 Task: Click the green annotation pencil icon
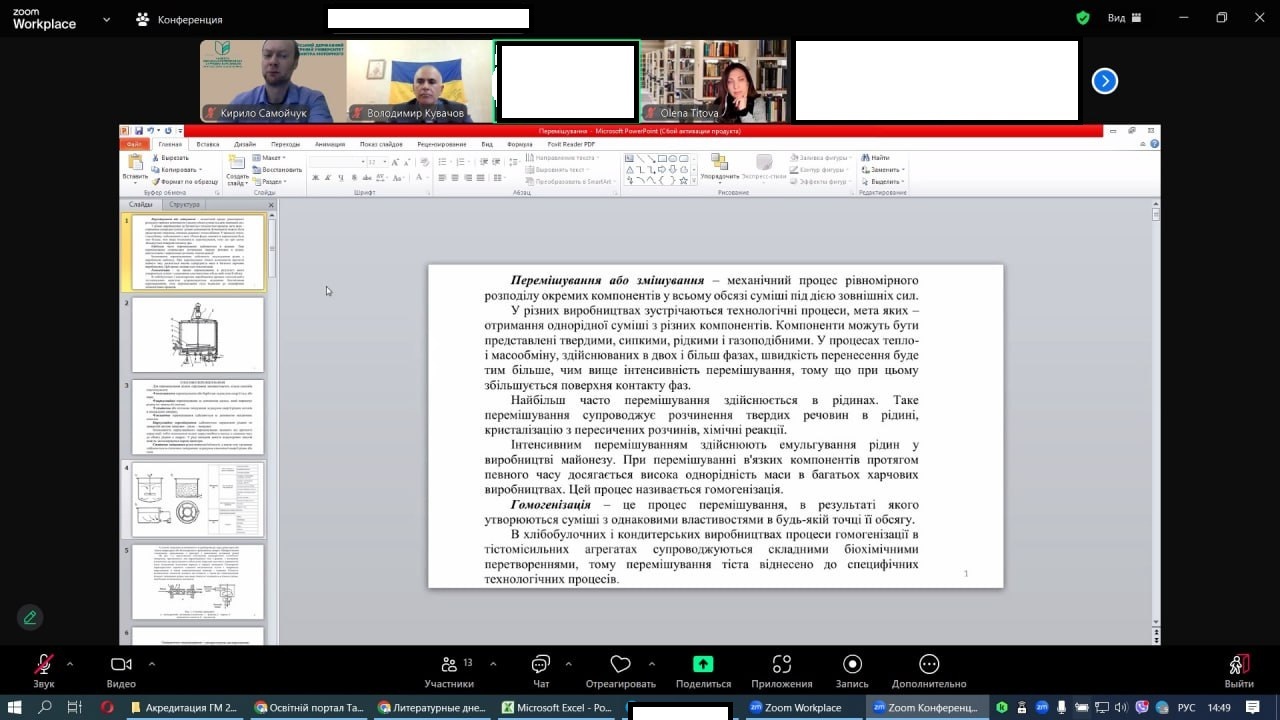point(30,617)
